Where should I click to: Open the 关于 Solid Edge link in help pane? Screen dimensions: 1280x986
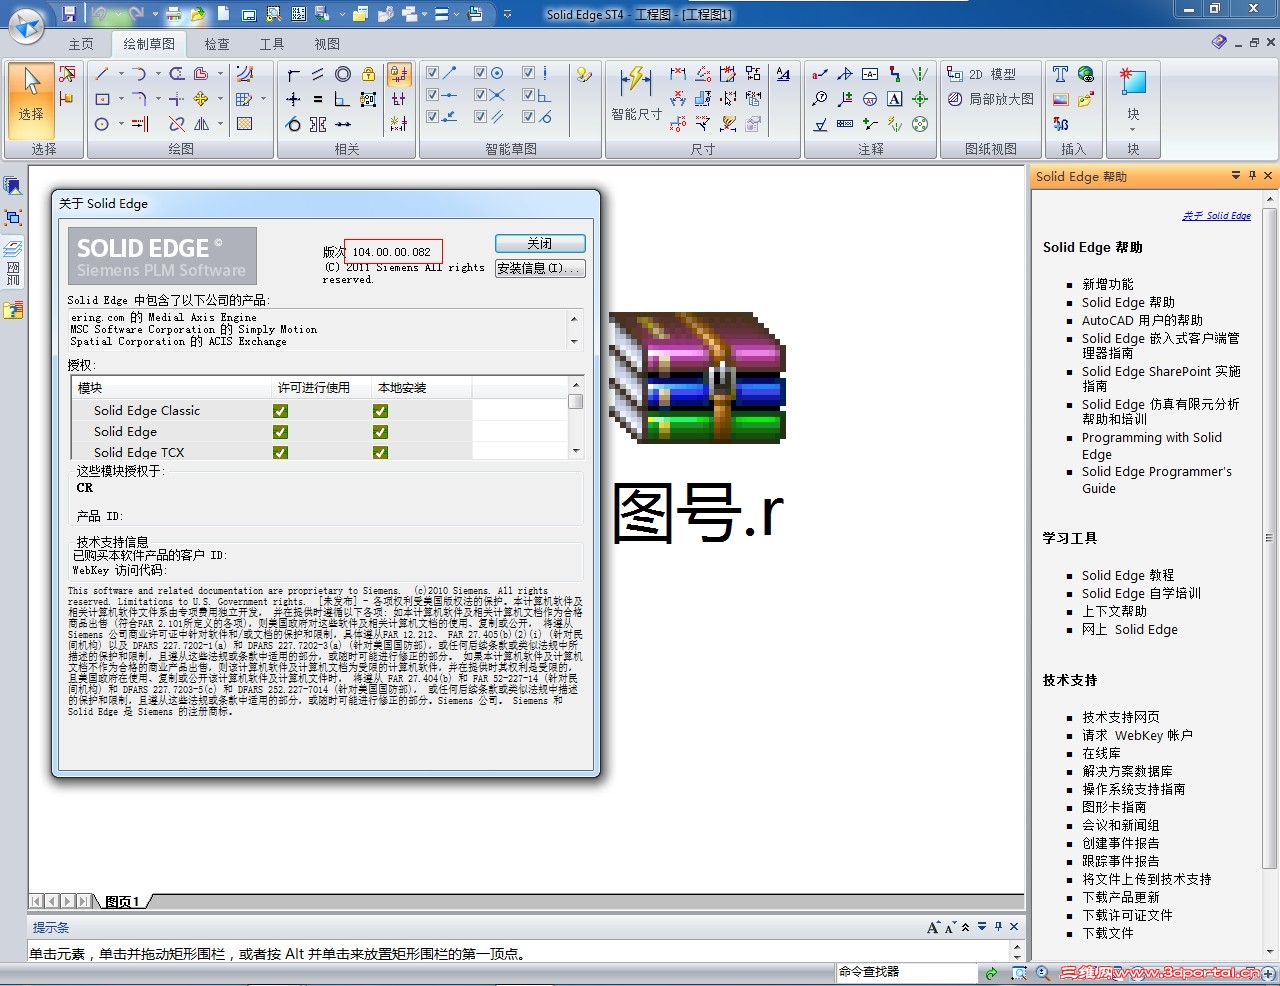click(x=1216, y=216)
